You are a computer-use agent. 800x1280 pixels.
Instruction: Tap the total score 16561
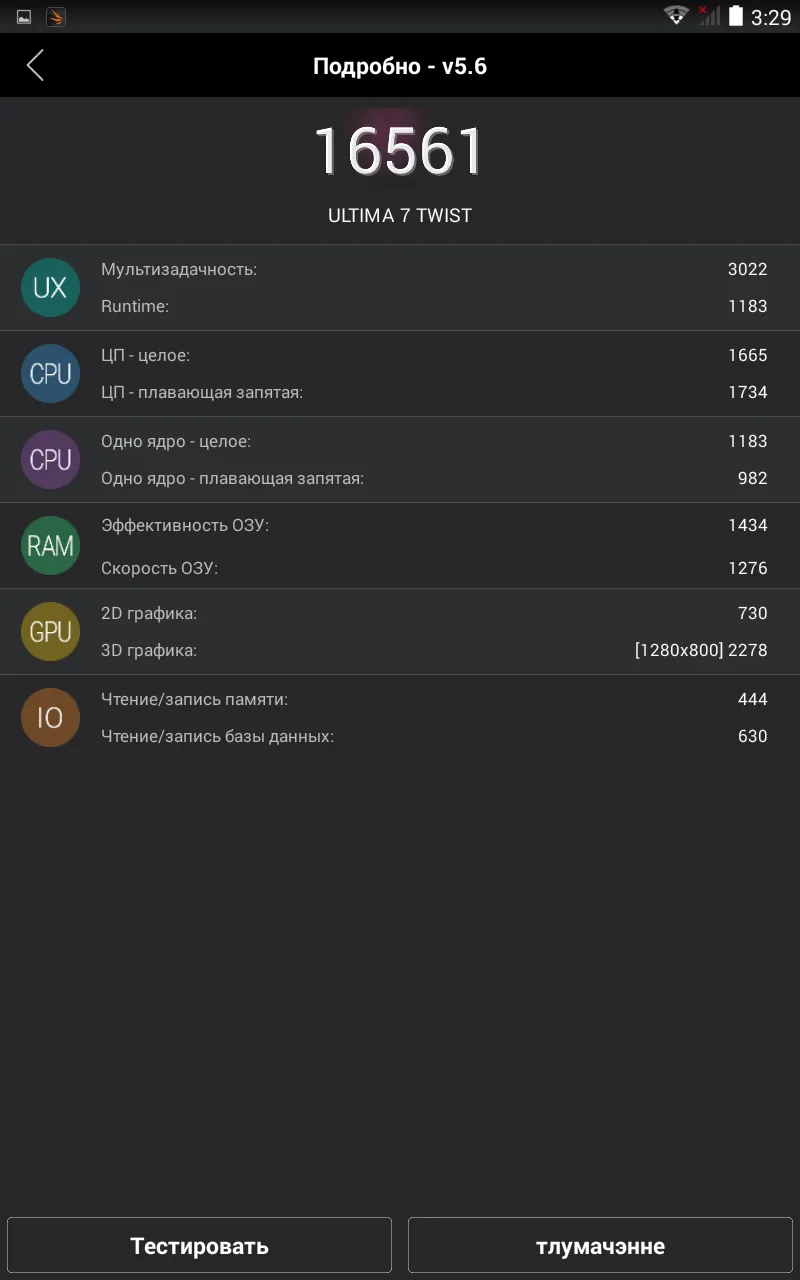pyautogui.click(x=400, y=152)
